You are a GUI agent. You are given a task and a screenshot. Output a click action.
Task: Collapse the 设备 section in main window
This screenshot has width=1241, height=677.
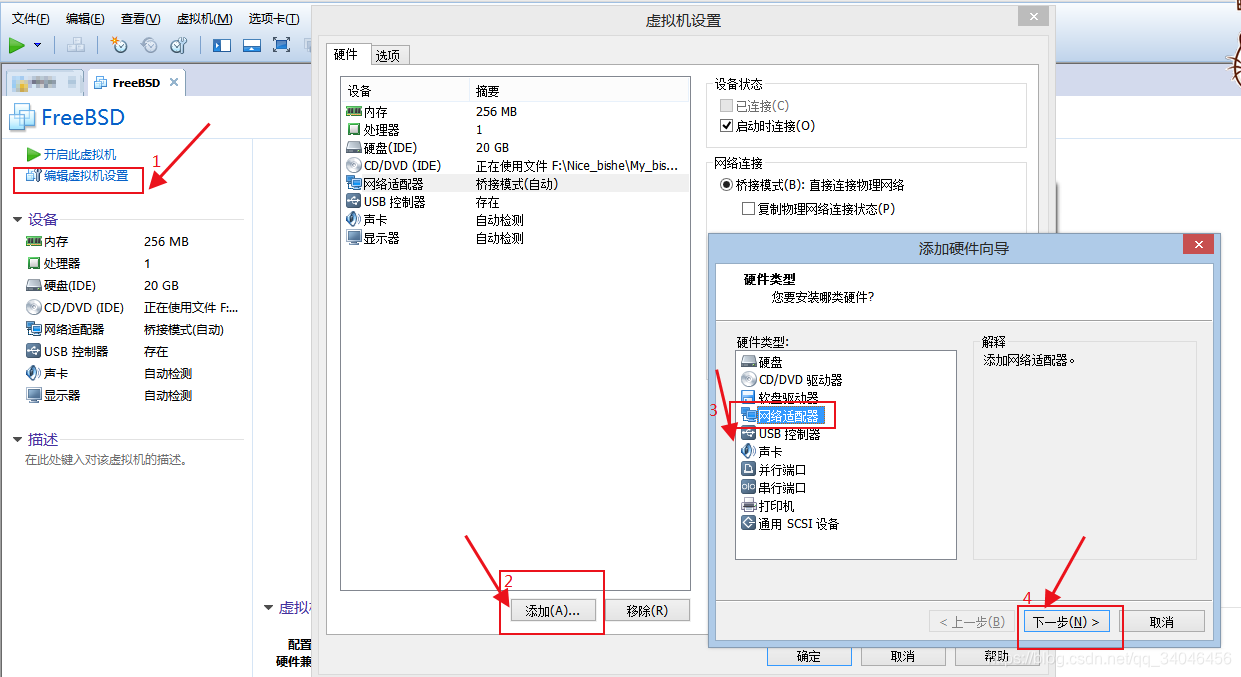[17, 219]
